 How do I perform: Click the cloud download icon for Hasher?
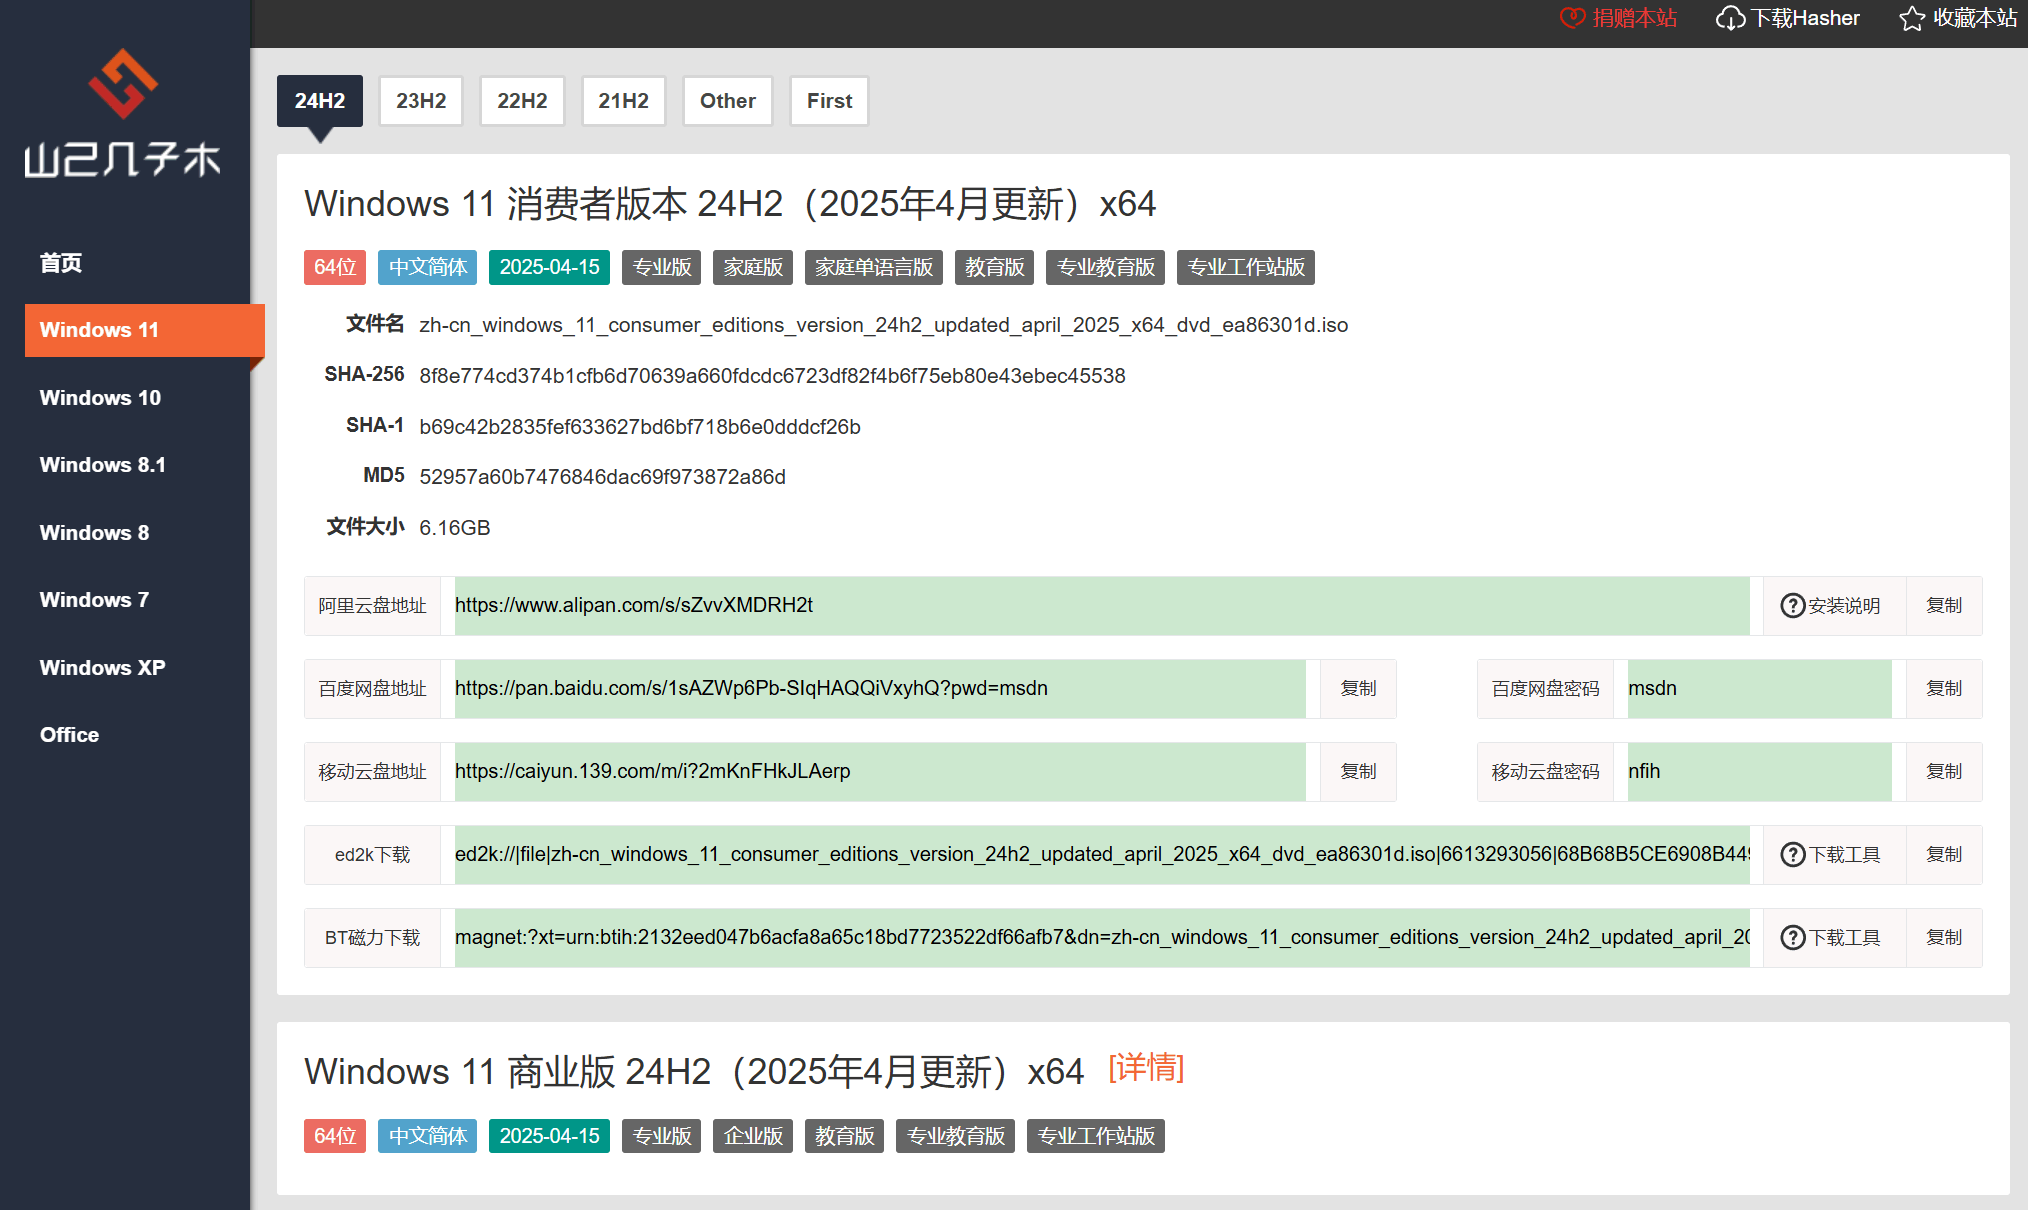click(1730, 18)
